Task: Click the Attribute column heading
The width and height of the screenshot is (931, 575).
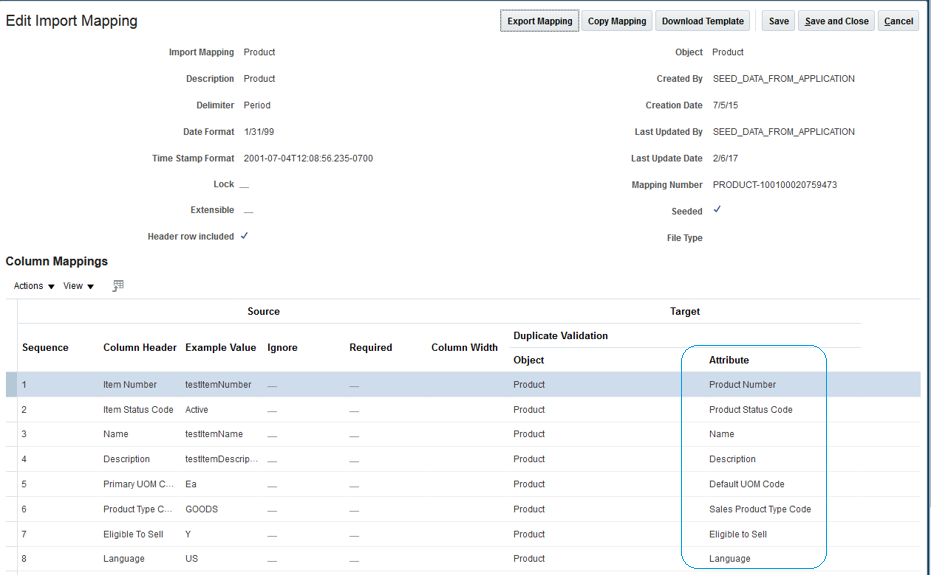Action: tap(729, 360)
